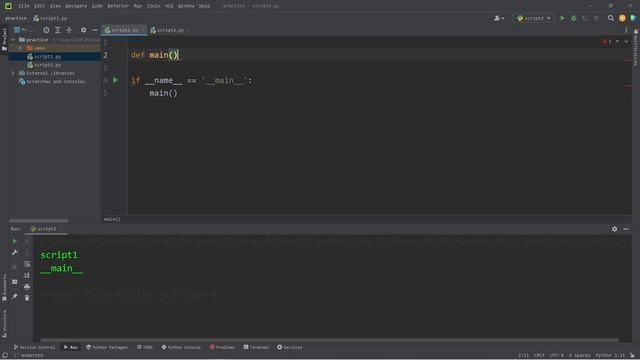Start debugging with the green bug icon
Viewport: 640px width, 360px height.
[x=573, y=18]
